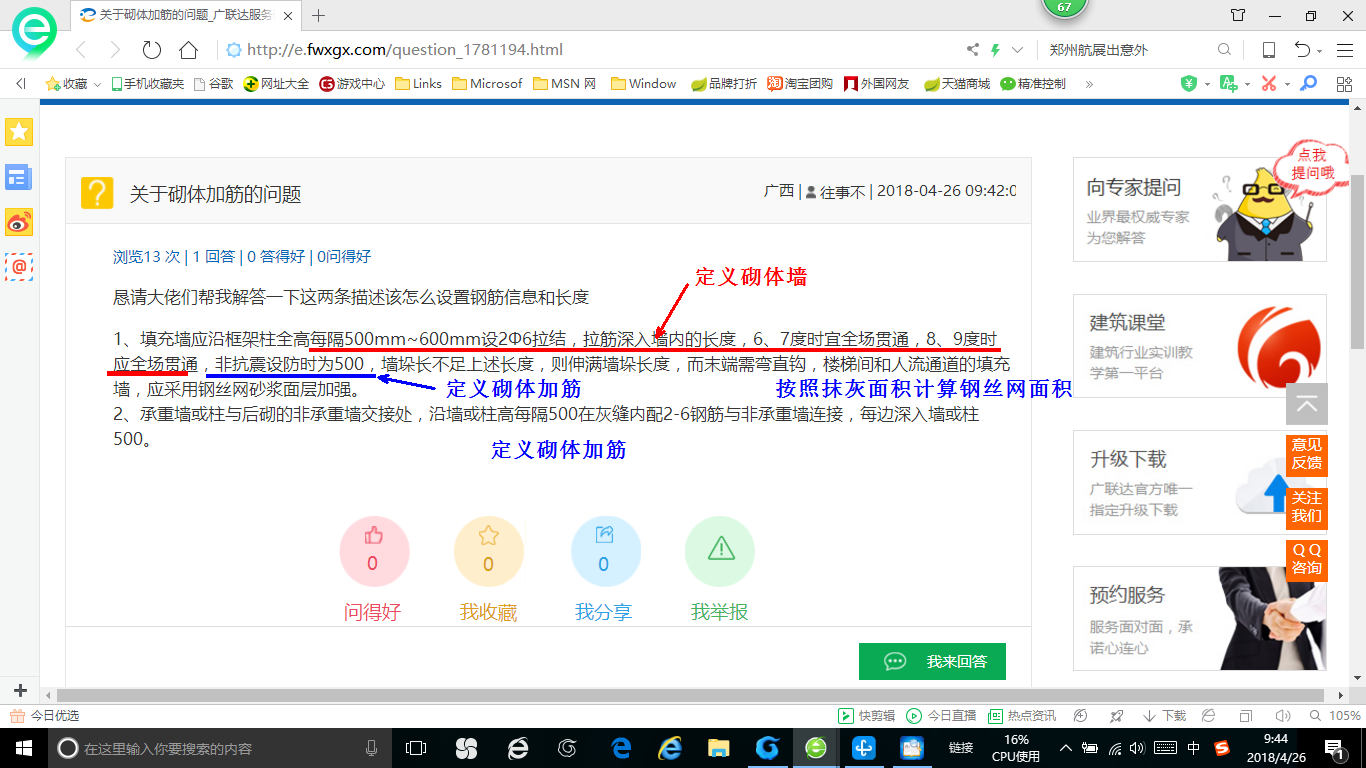Click the green 我来回答 button

coord(932,661)
